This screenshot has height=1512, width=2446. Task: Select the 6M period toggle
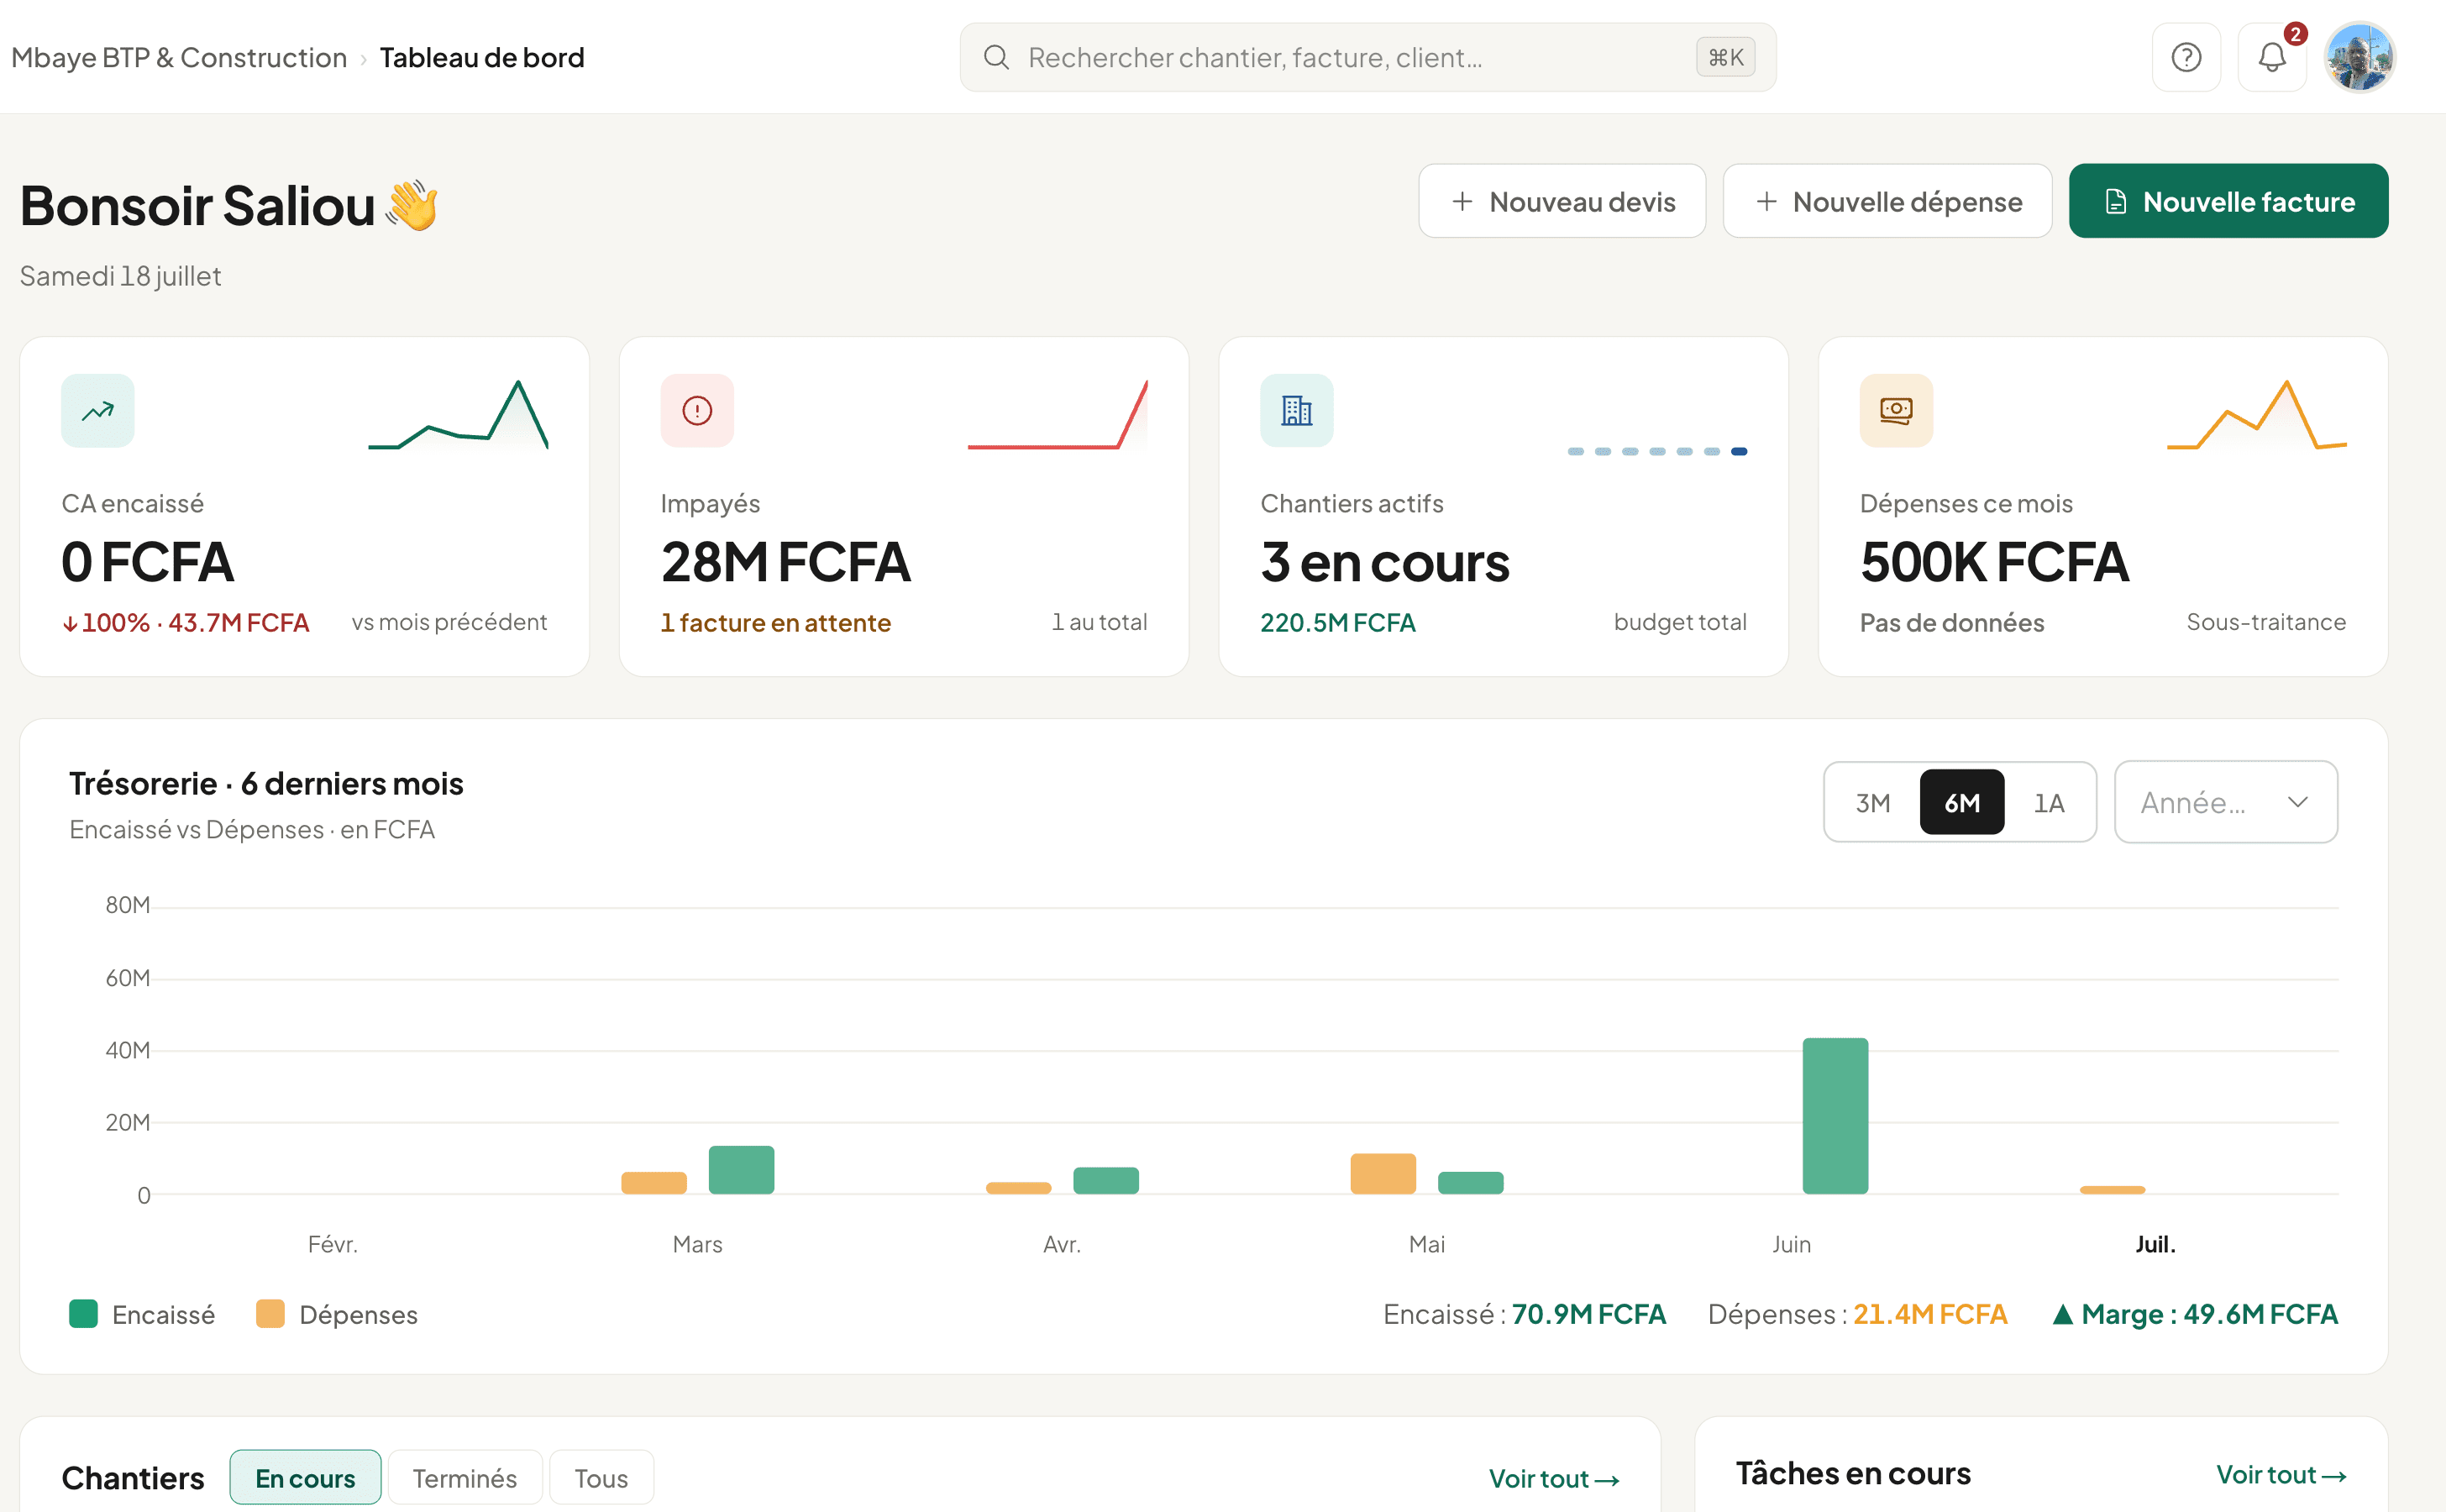[x=1962, y=802]
